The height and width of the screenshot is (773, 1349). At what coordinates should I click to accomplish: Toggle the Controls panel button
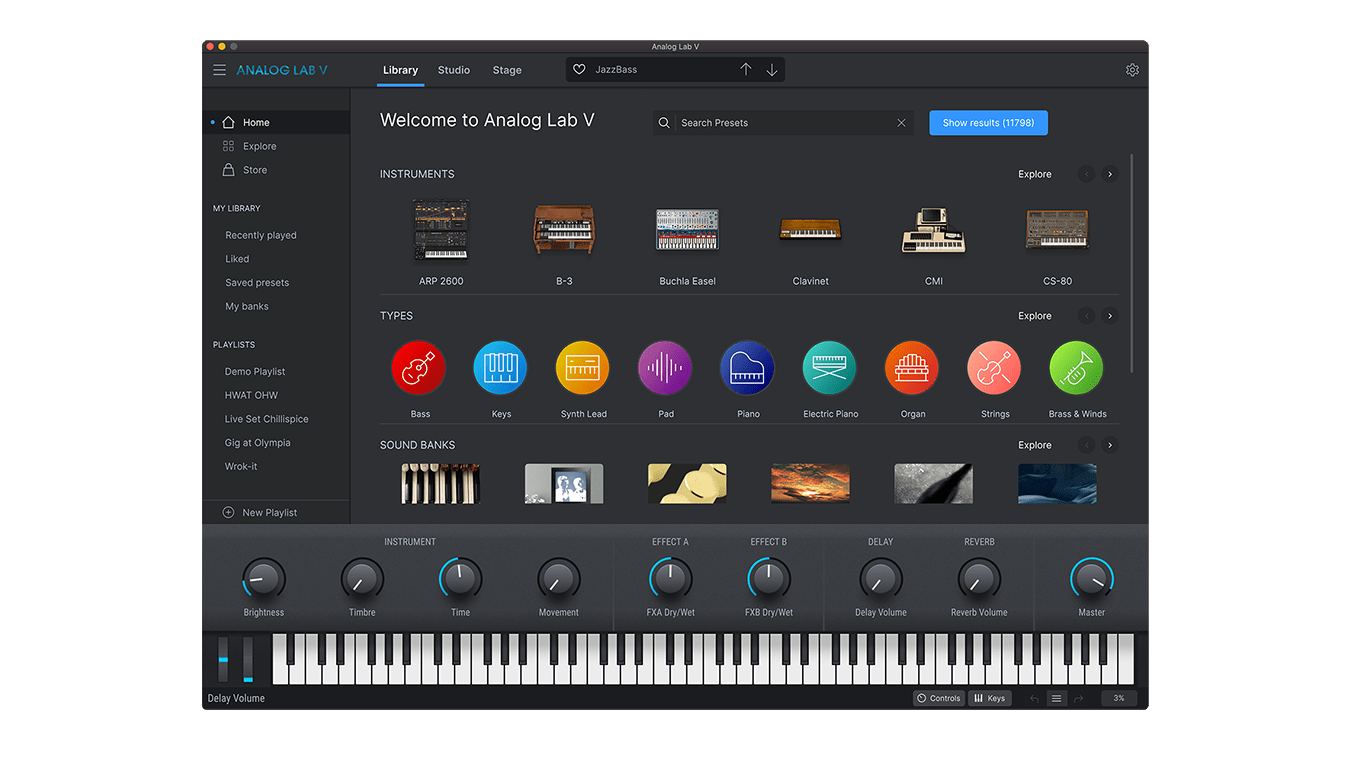pyautogui.click(x=938, y=698)
